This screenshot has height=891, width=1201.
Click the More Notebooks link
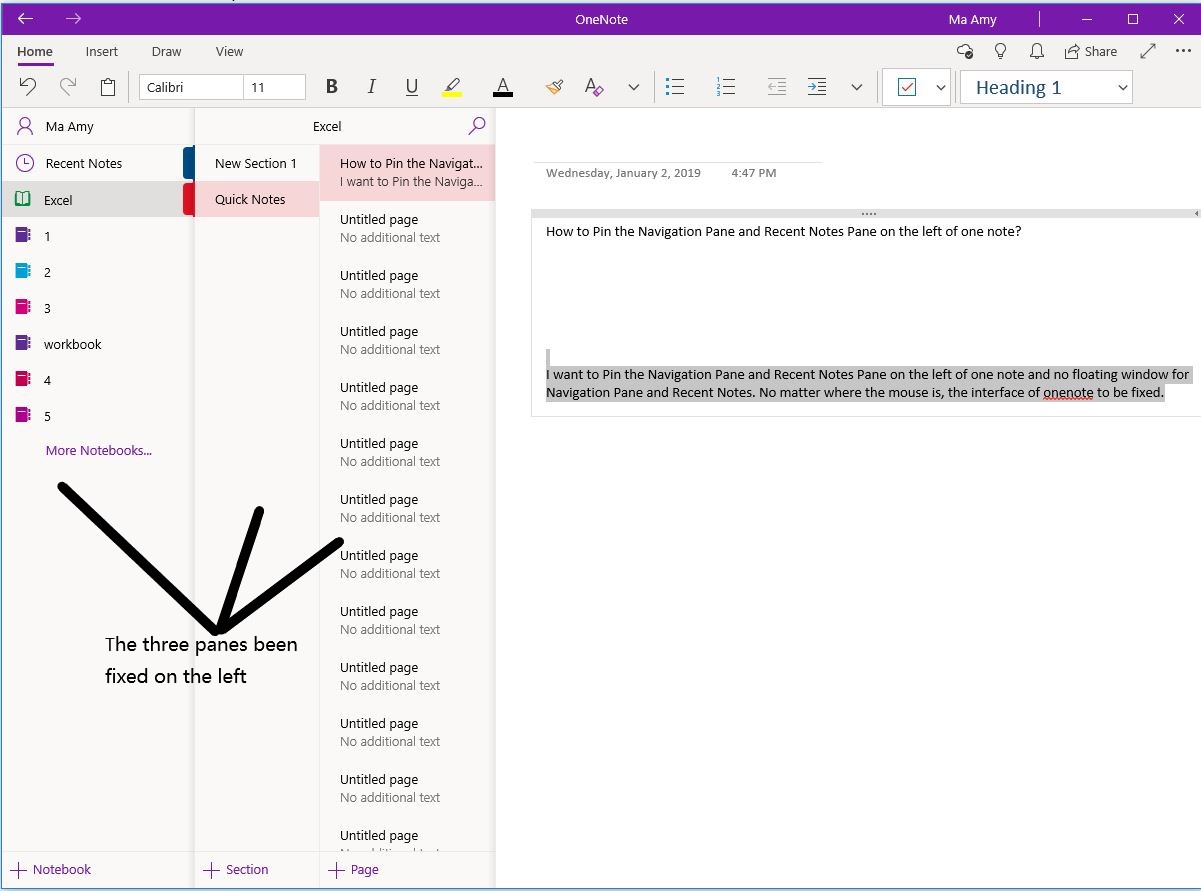(99, 450)
